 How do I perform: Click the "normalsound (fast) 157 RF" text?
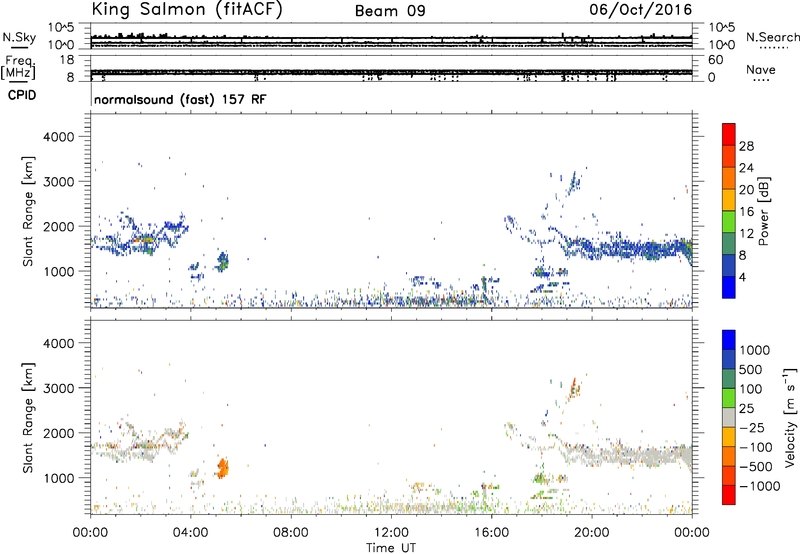[180, 99]
